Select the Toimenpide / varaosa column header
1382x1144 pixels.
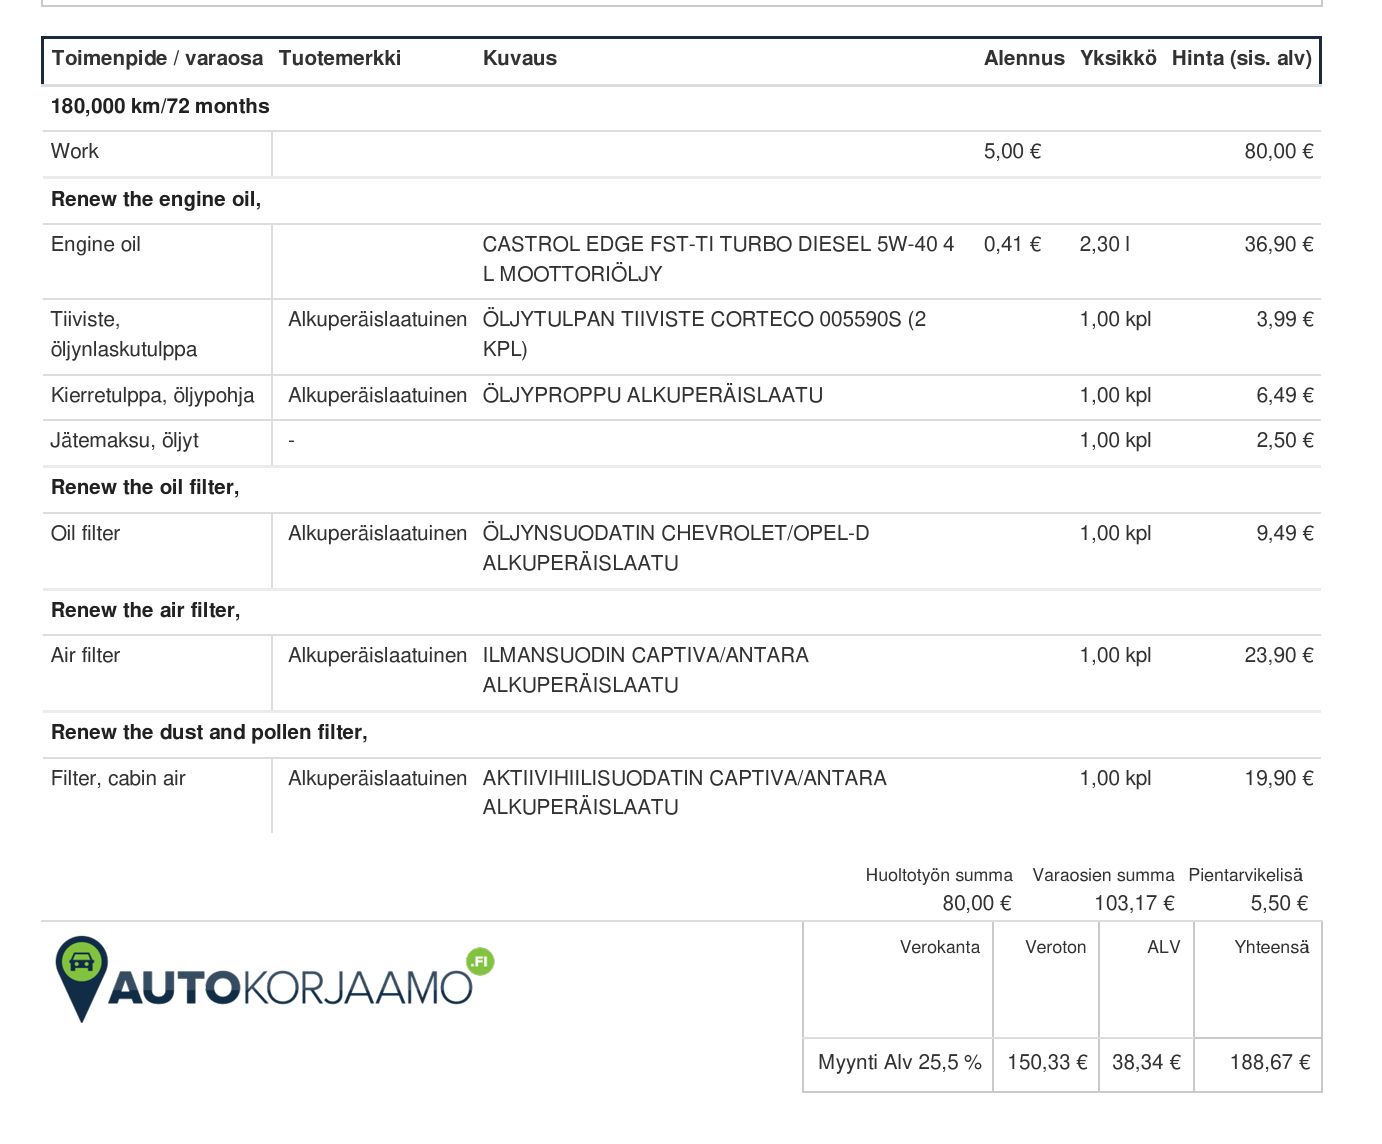[157, 58]
